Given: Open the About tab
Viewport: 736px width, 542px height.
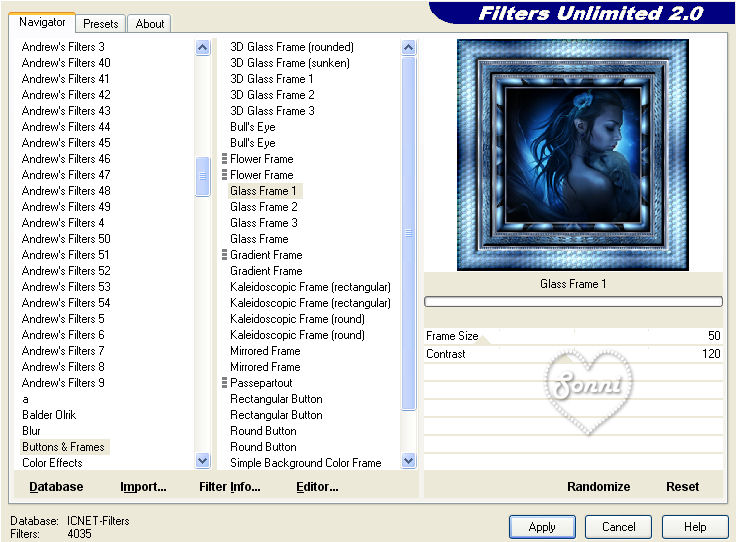Looking at the screenshot, I should point(150,23).
